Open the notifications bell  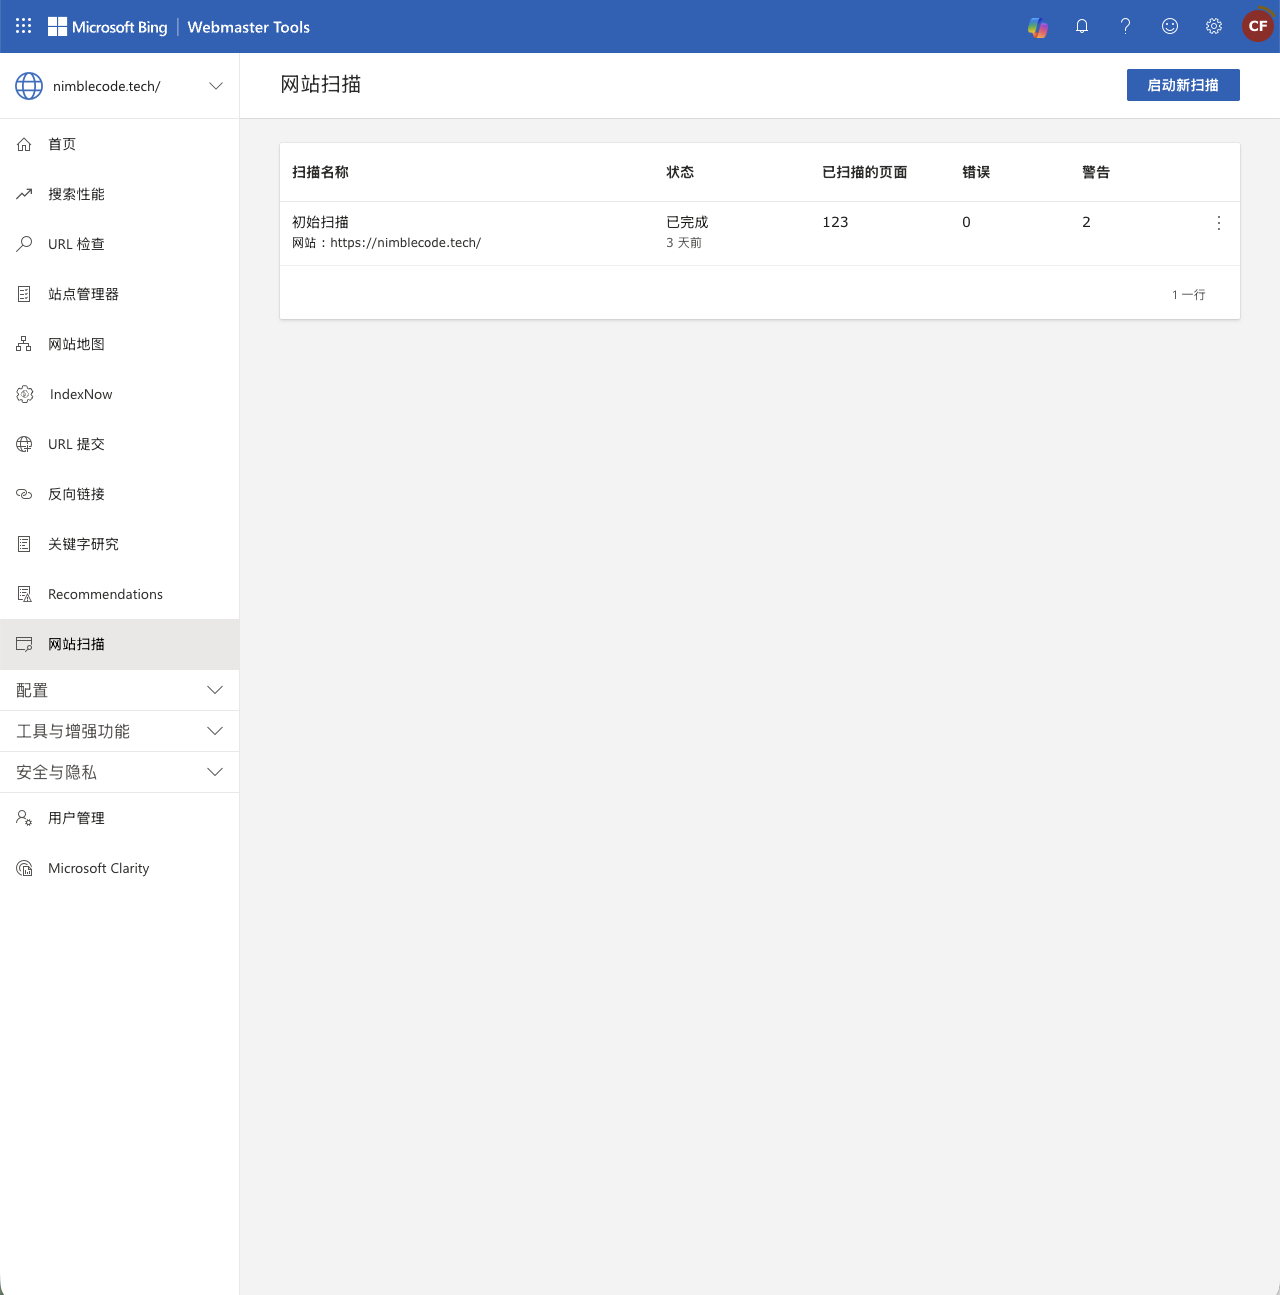point(1082,27)
